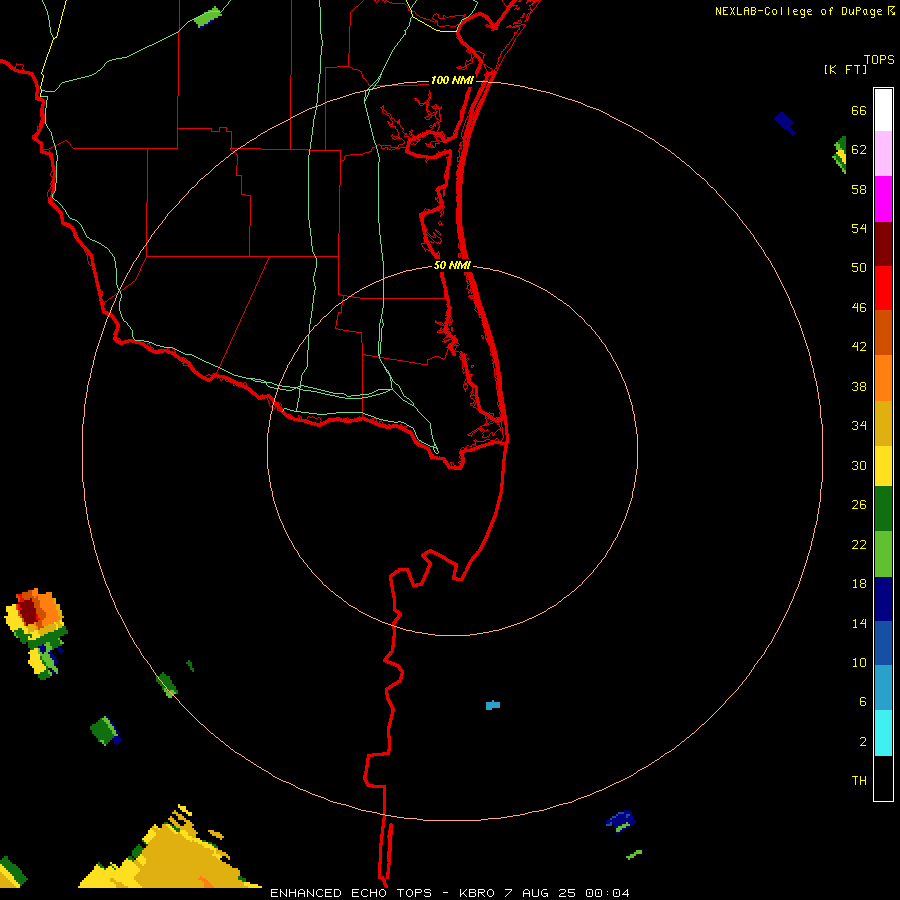Click the legend value 10
The image size is (900, 900).
[859, 662]
